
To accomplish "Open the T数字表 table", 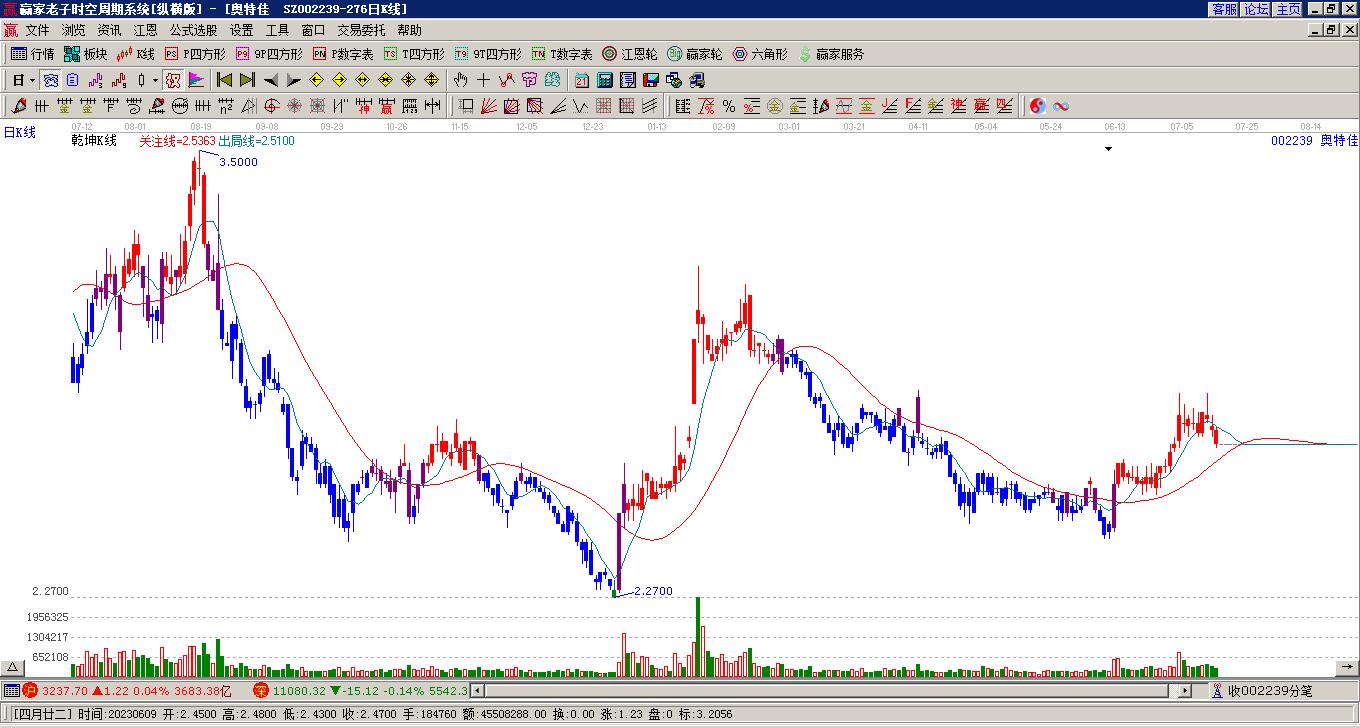I will (x=562, y=54).
